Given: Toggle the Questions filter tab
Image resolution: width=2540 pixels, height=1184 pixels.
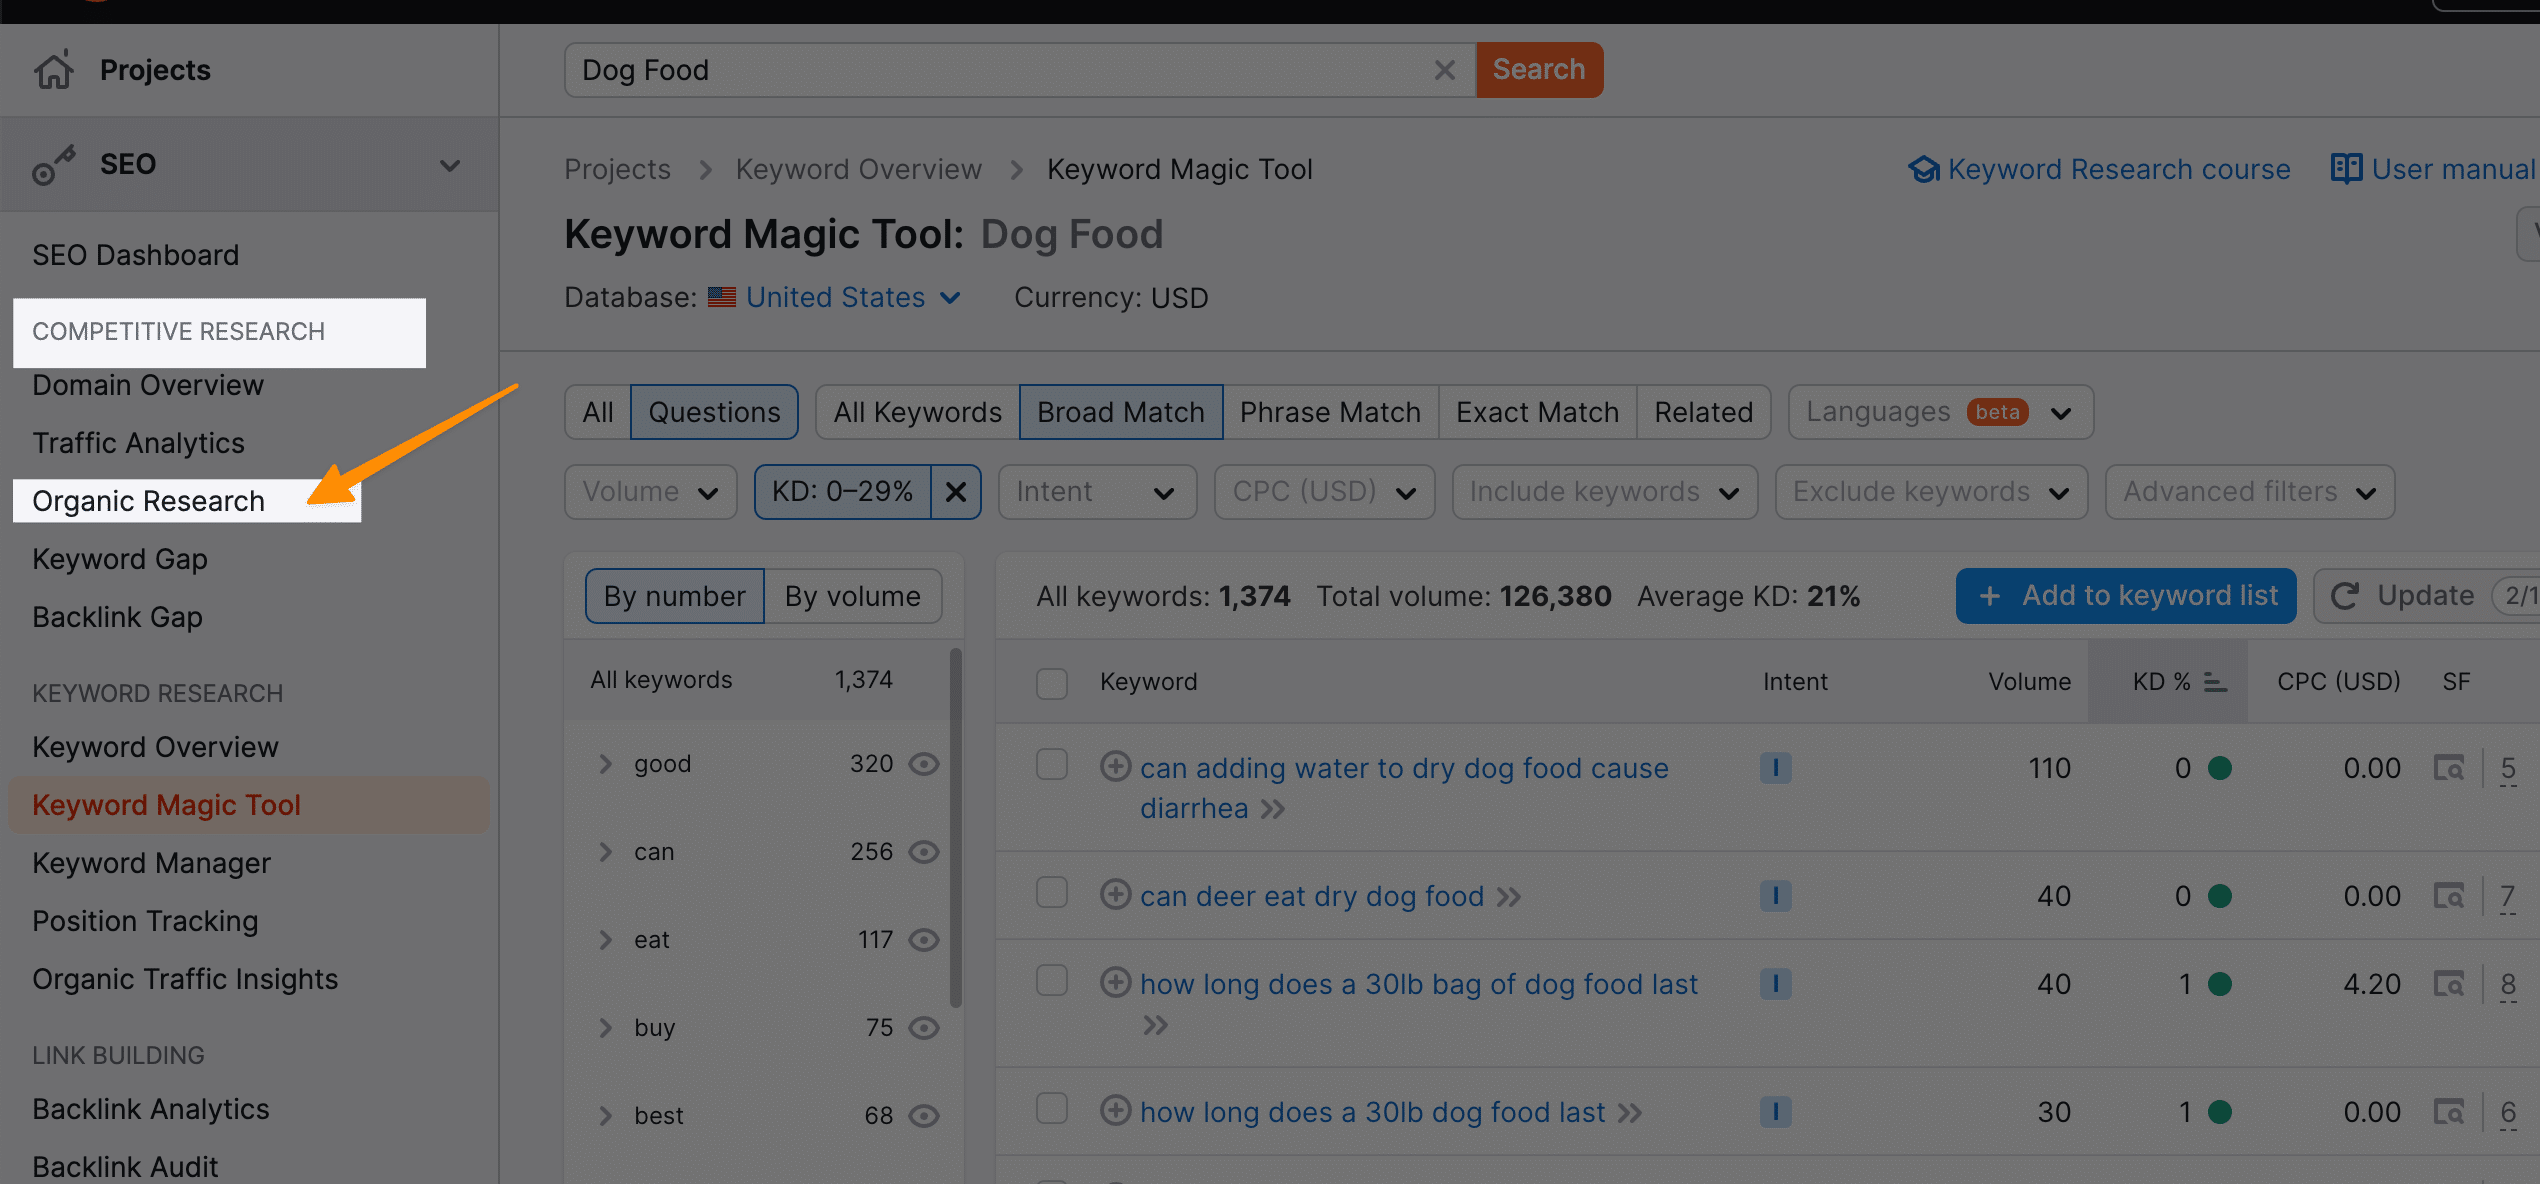Looking at the screenshot, I should (x=713, y=411).
